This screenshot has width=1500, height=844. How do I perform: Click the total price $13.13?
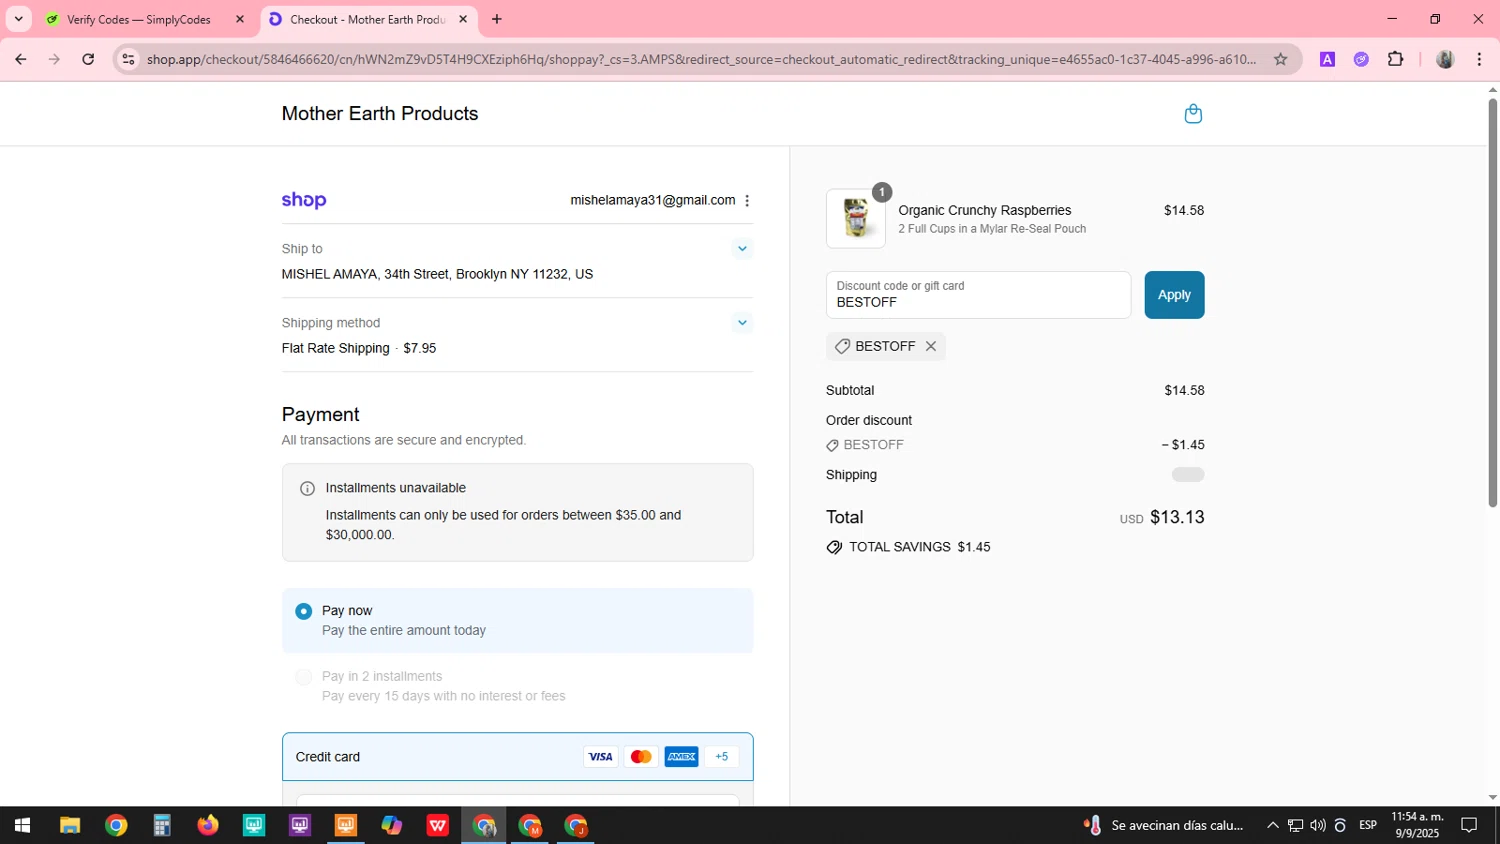(1177, 517)
